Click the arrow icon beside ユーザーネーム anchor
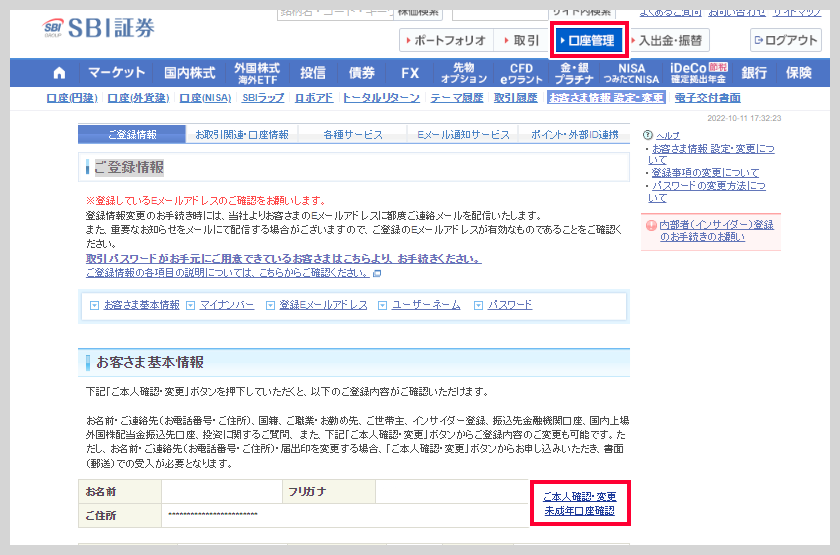Image resolution: width=840 pixels, height=555 pixels. (382, 305)
